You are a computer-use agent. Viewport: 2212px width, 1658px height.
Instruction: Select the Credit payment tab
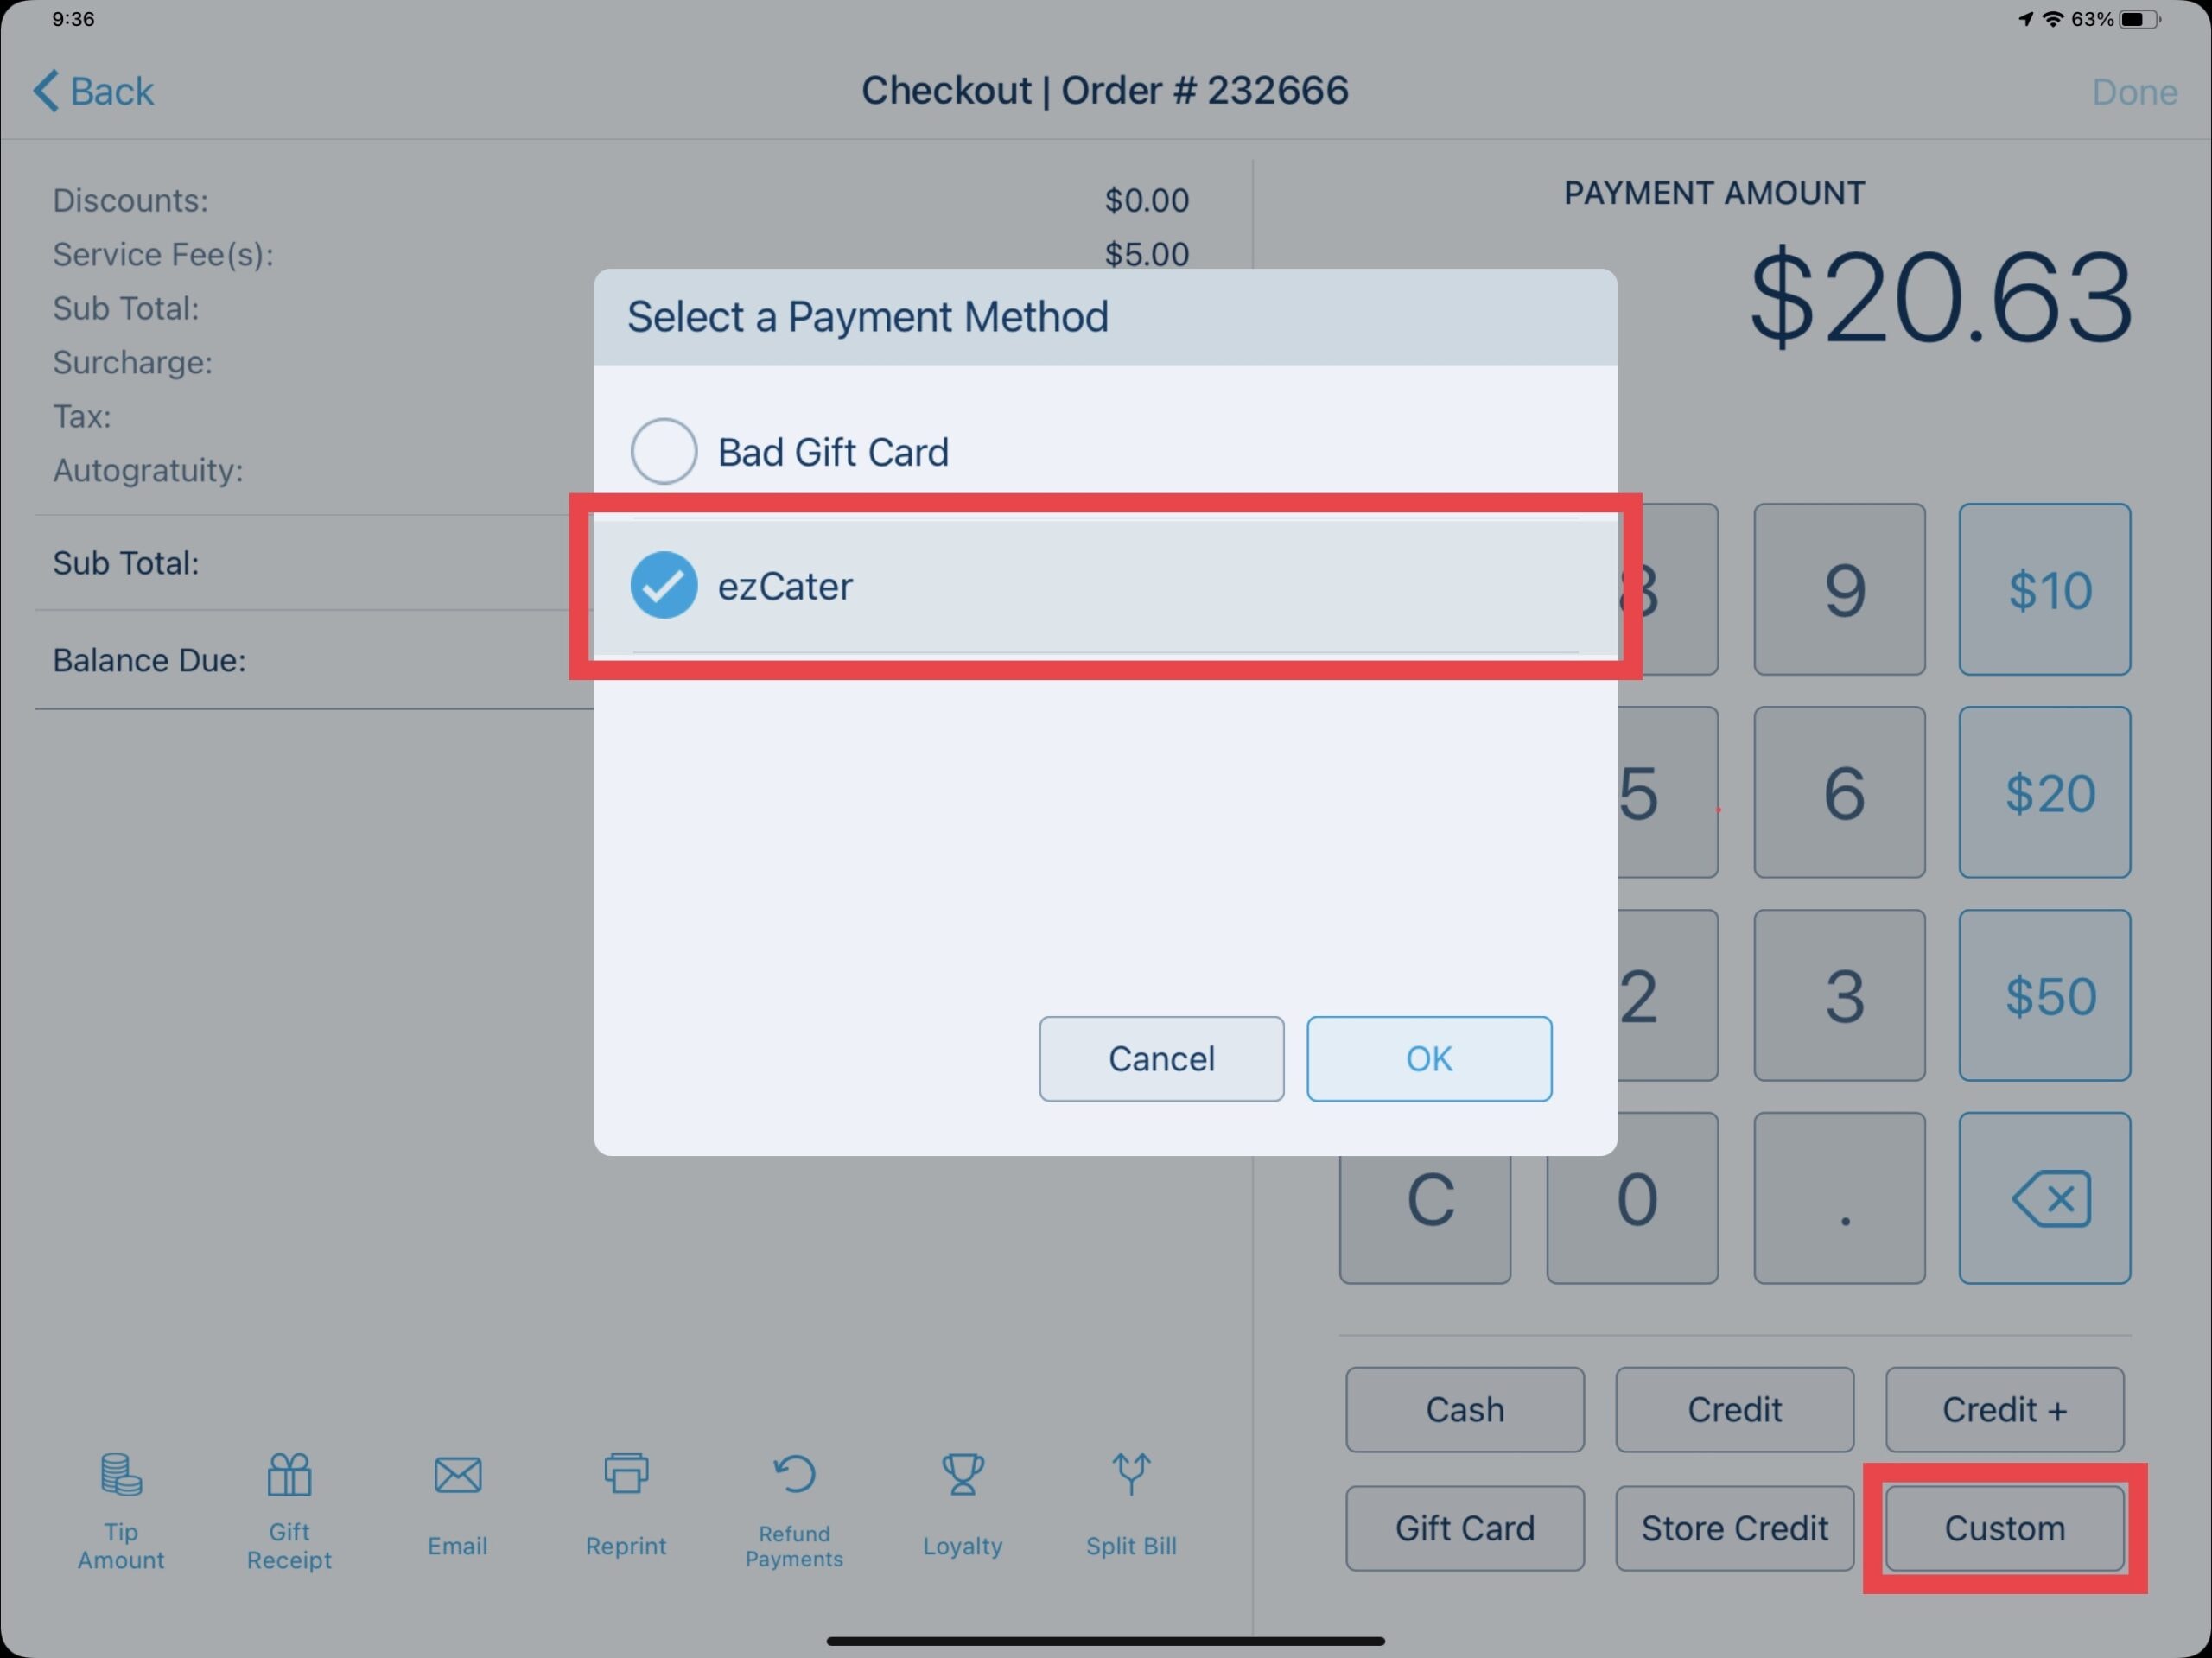(x=1735, y=1411)
